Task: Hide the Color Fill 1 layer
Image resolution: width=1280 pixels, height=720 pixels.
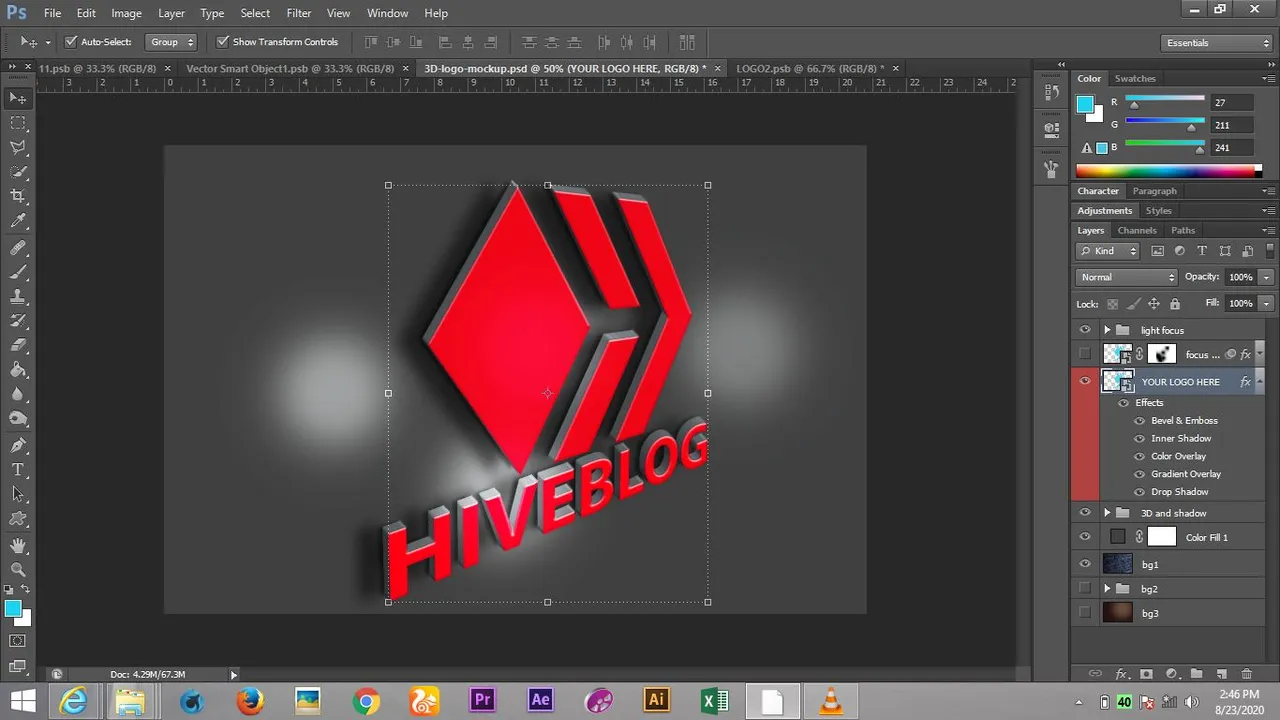Action: (1085, 537)
